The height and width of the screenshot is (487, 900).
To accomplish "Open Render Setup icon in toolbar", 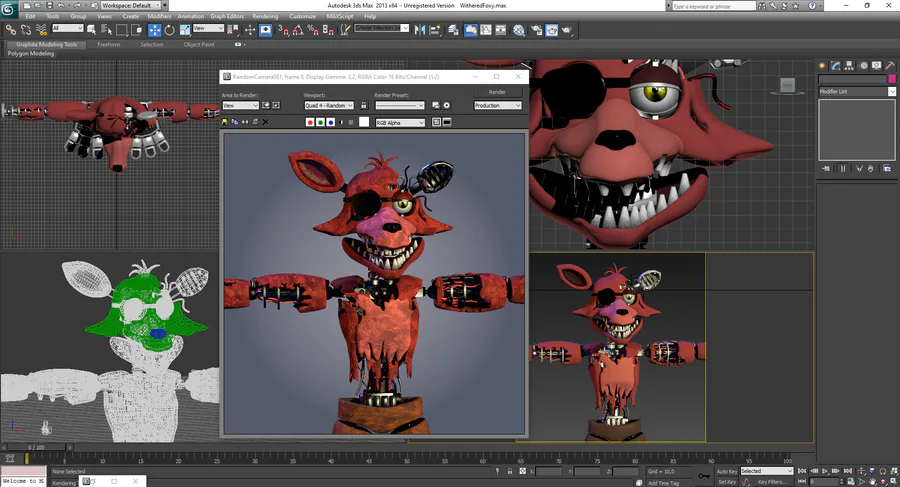I will click(537, 30).
